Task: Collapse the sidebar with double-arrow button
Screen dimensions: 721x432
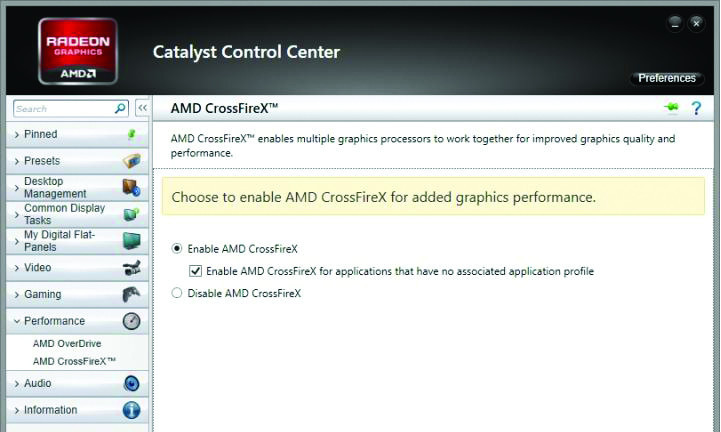Action: point(142,108)
